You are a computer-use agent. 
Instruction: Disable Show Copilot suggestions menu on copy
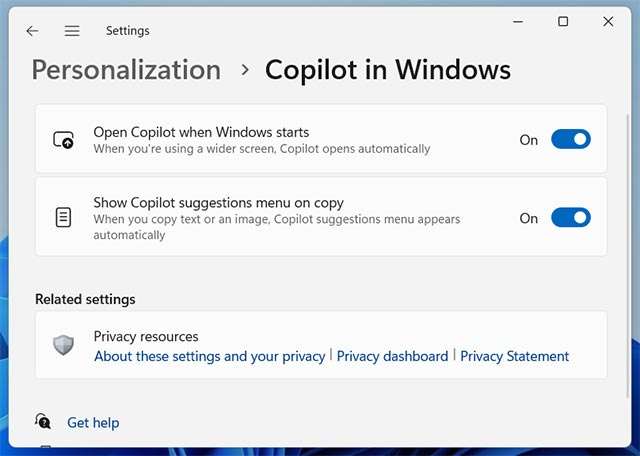coord(571,218)
